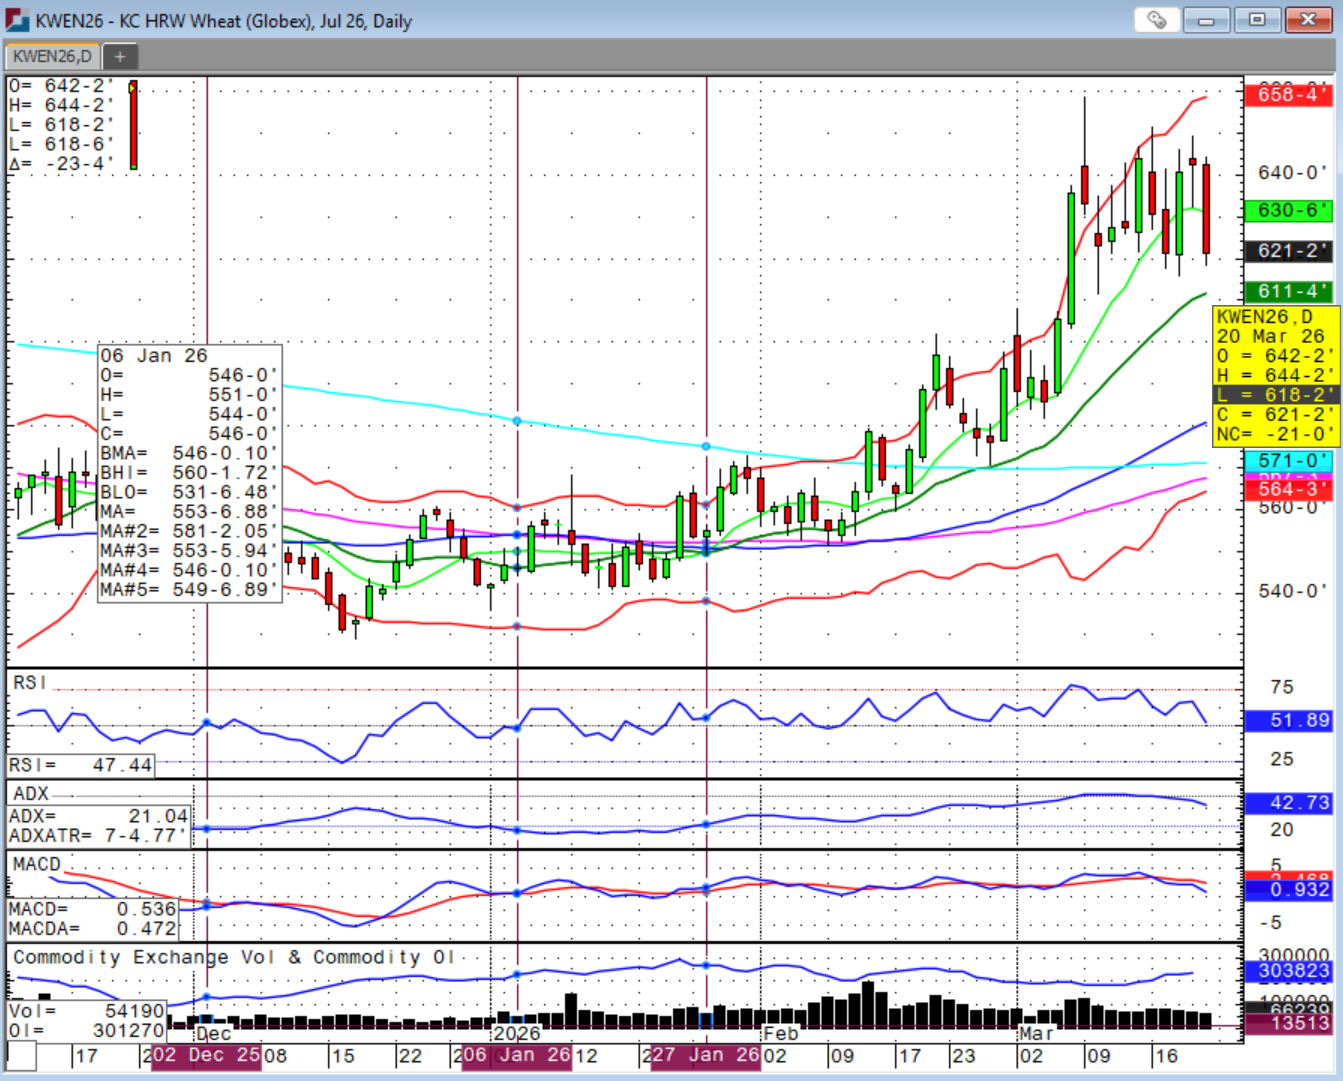Click the chain link icon button in the title bar
Viewport: 1343px width, 1081px height.
(1156, 20)
